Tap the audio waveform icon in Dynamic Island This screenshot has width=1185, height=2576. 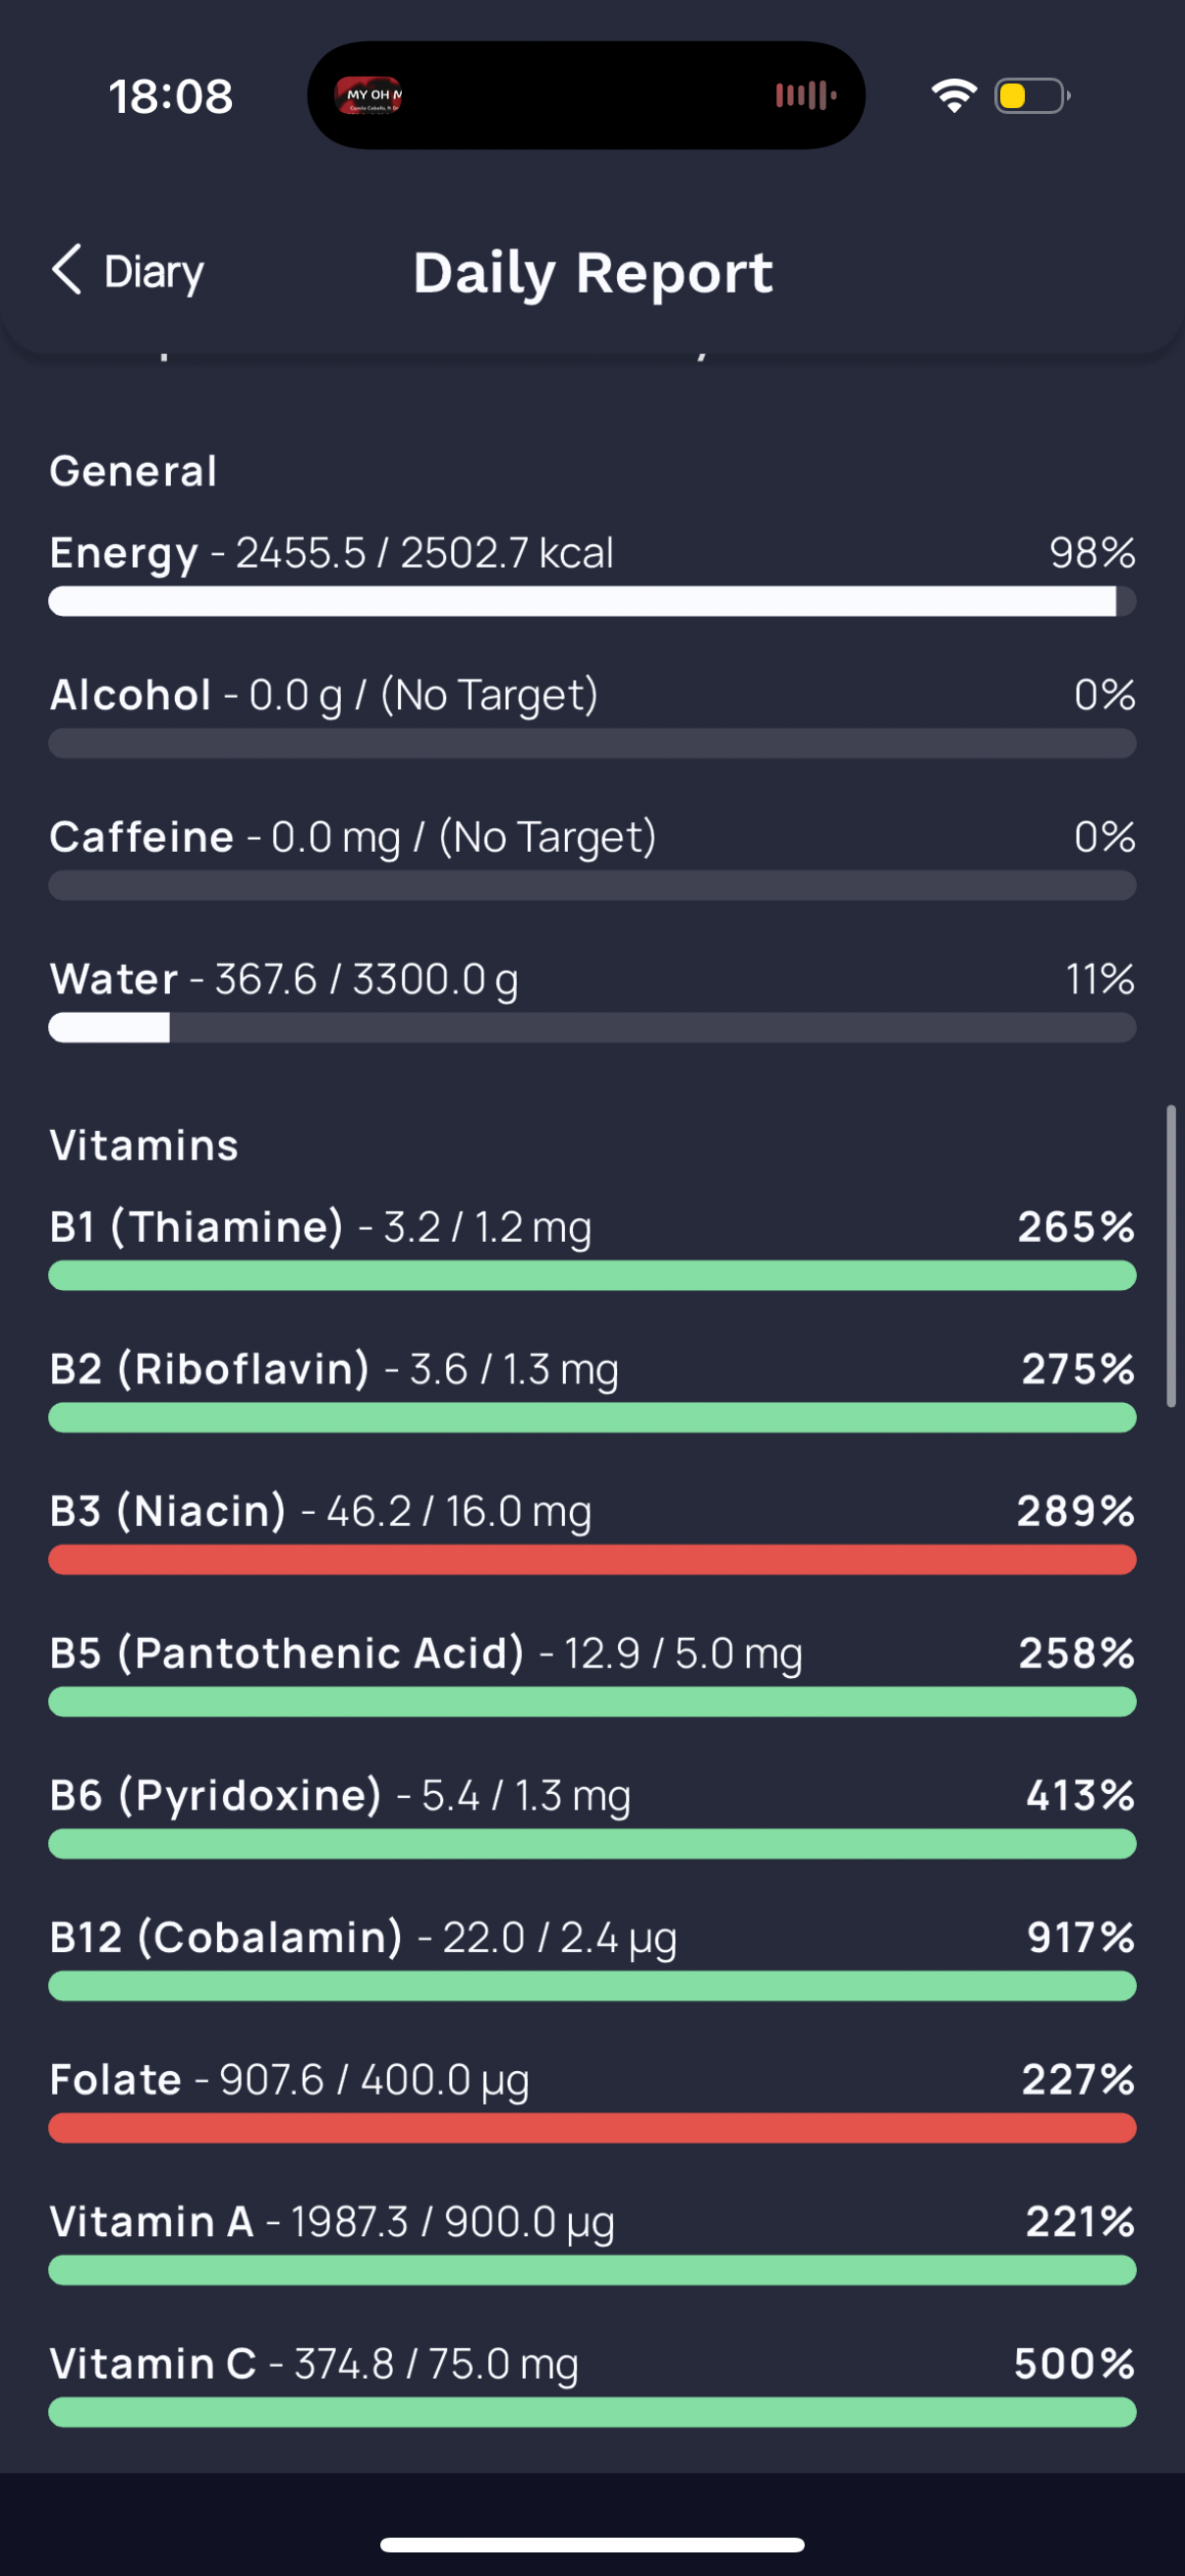(x=805, y=95)
